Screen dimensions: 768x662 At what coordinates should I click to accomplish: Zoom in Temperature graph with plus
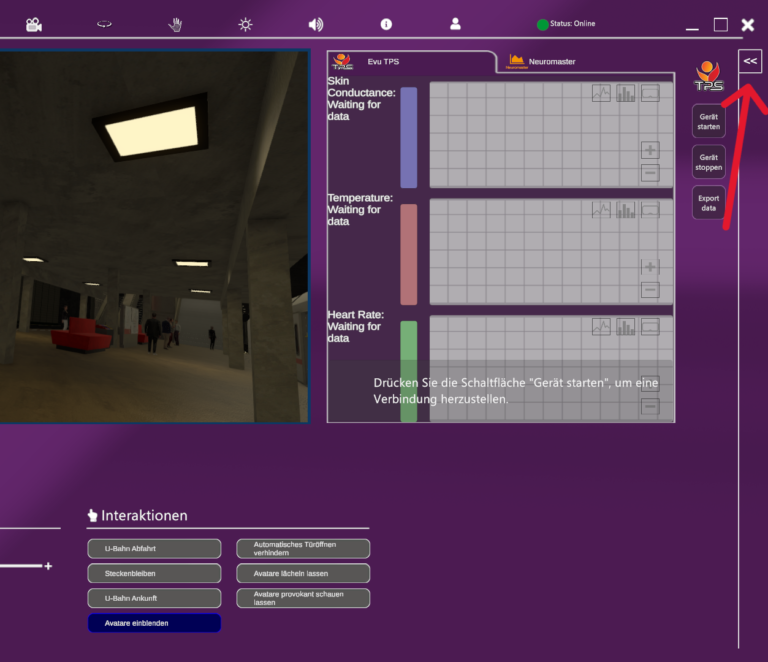(x=650, y=267)
